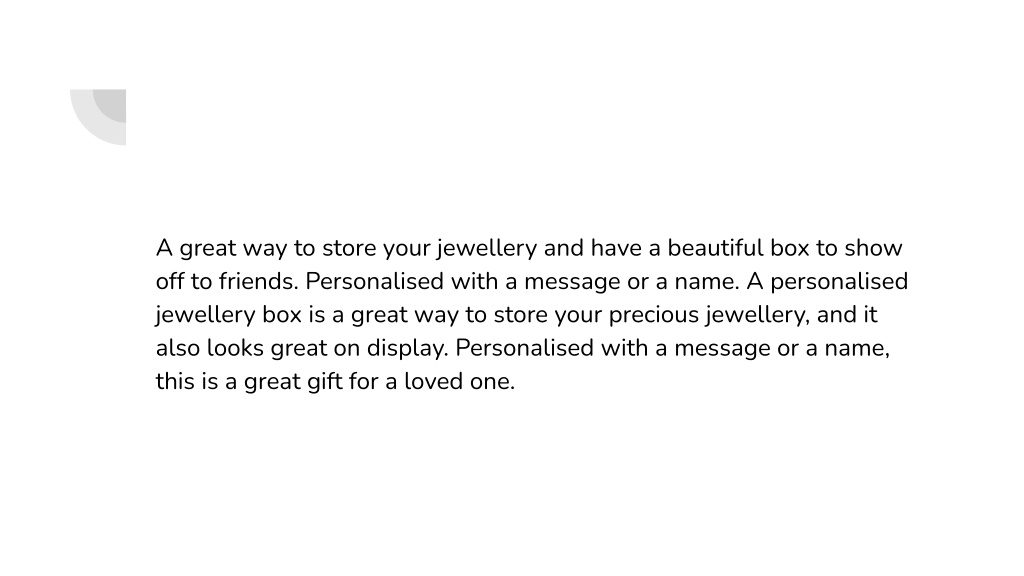Place cursor on the word "precious"
This screenshot has width=1024, height=576.
click(654, 315)
